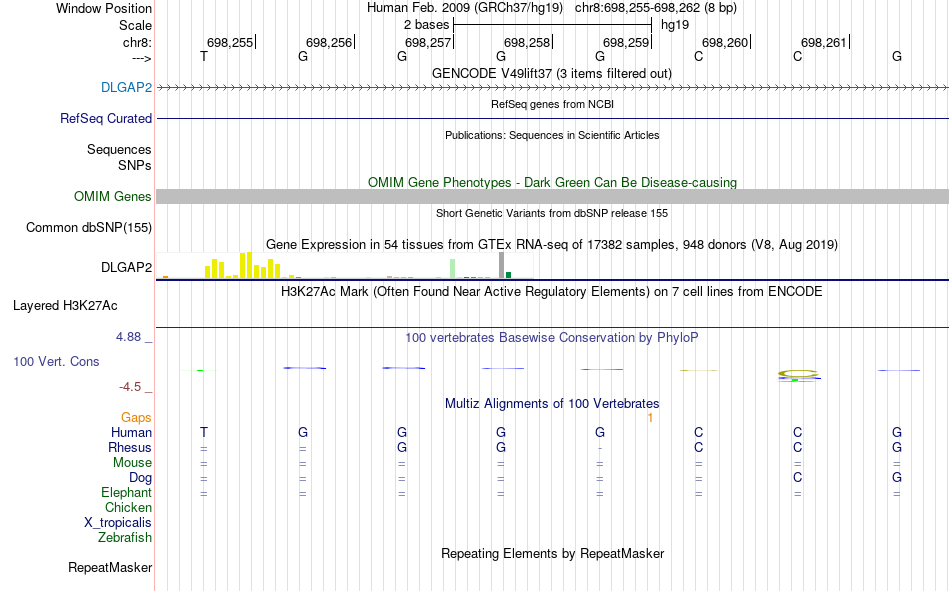Open the blue DLGAP2 GENCODE gene label
Image resolution: width=950 pixels, height=591 pixels.
pyautogui.click(x=126, y=87)
